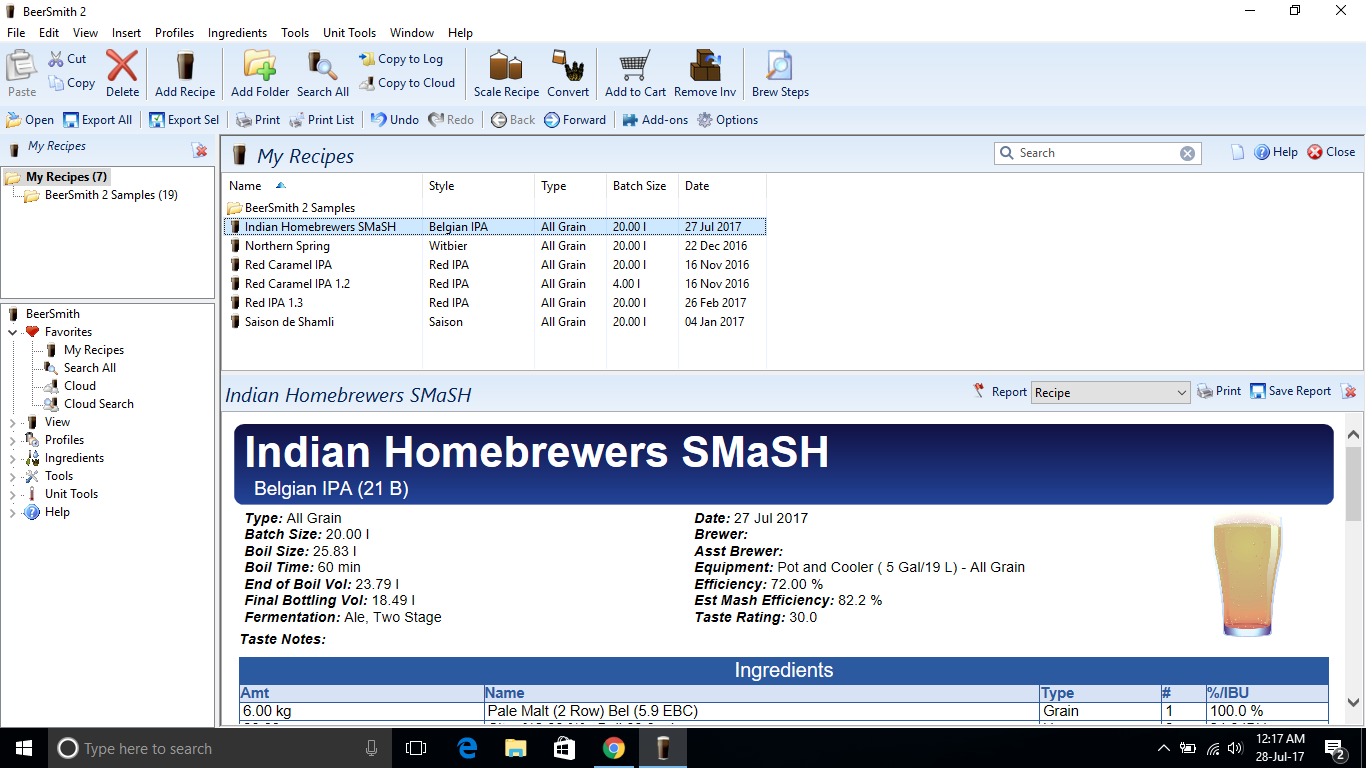Click in the Search field
1366x768 pixels.
(1097, 153)
